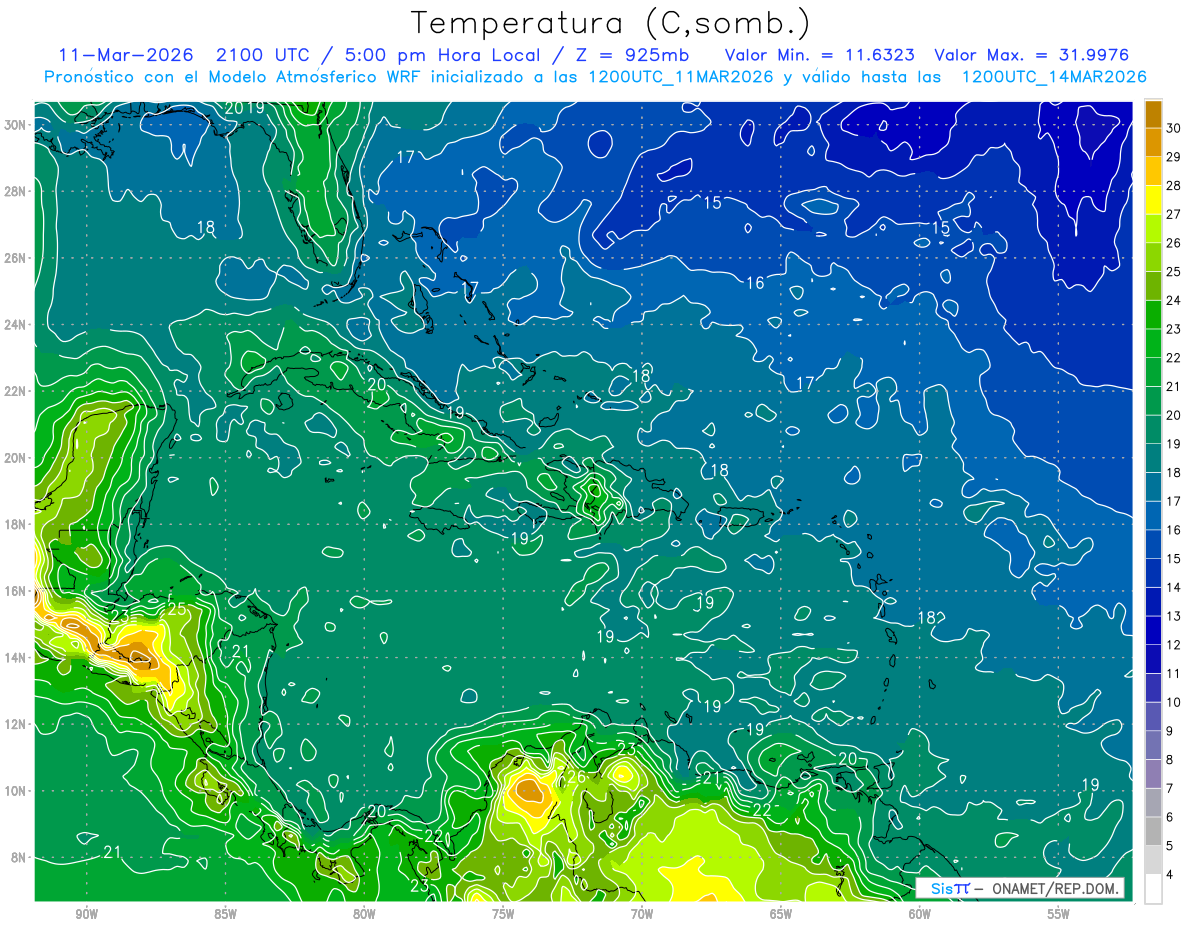Viewport: 1200px width, 927px height.
Task: Click the legend value "15" on color scale
Action: (1174, 559)
